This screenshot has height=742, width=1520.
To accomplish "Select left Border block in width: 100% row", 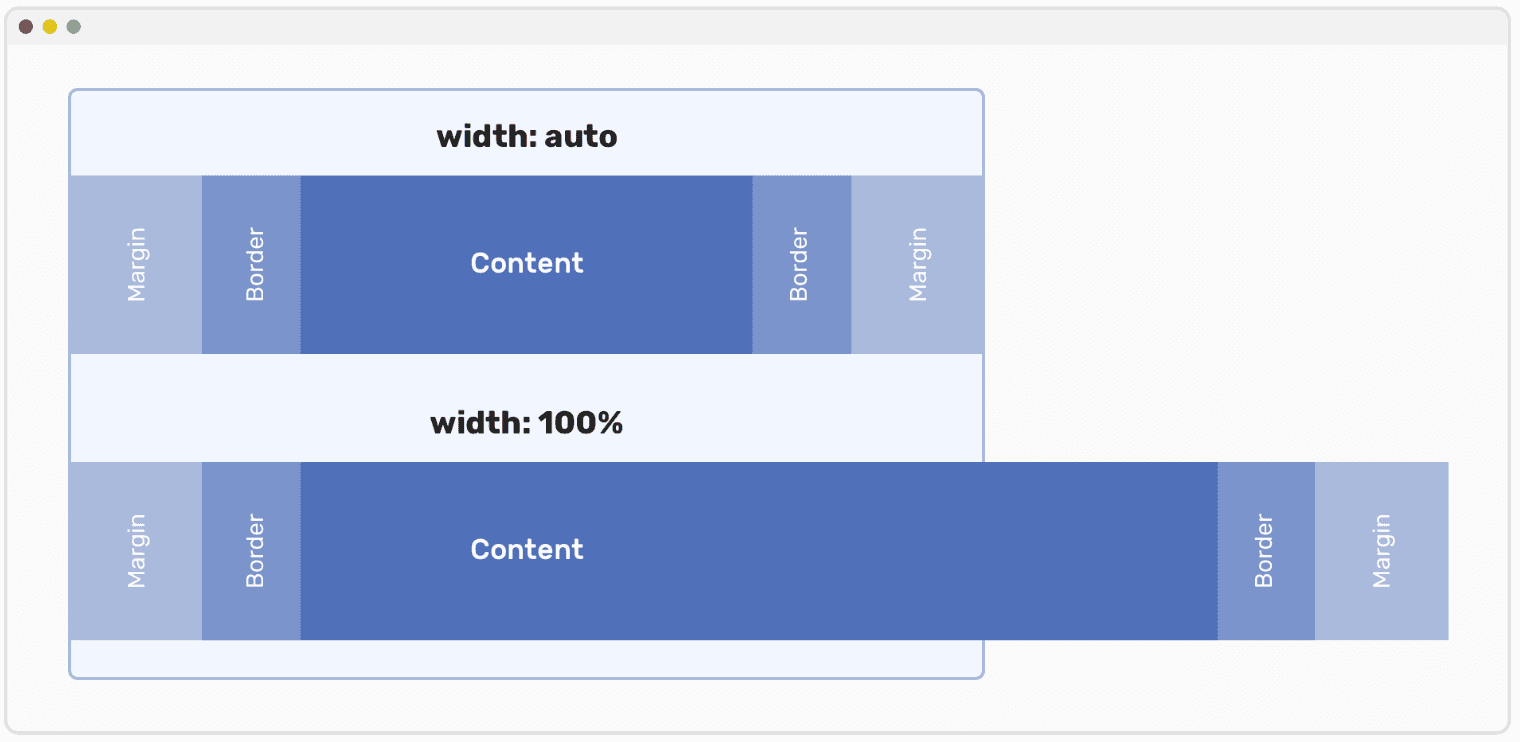I will (x=251, y=551).
